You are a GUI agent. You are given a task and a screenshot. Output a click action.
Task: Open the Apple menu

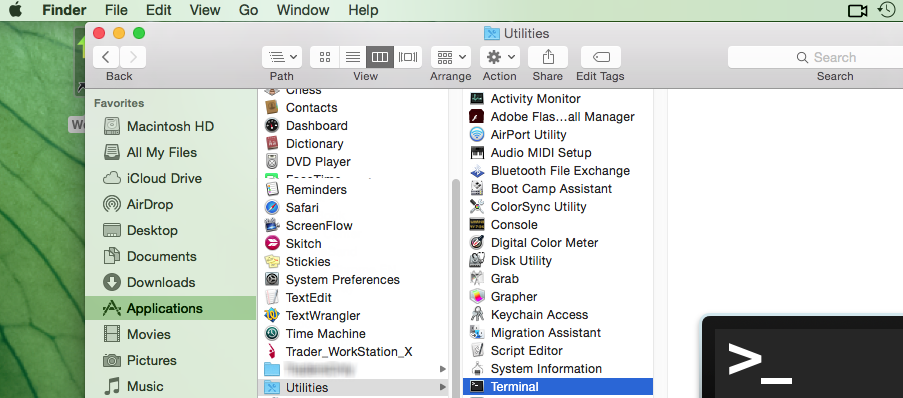coord(16,10)
